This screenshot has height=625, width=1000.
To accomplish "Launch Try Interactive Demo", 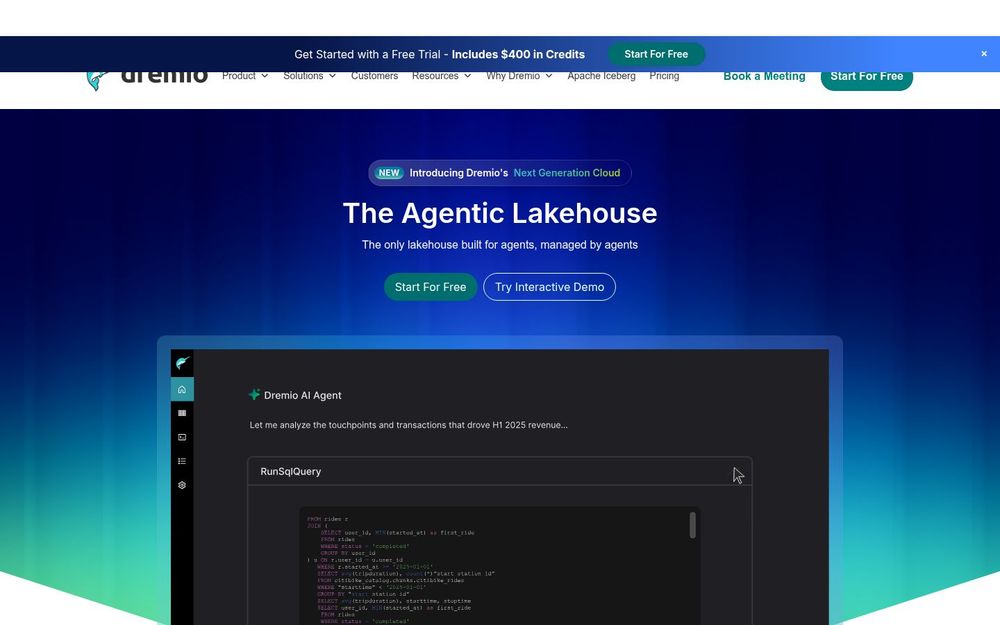I will (550, 287).
